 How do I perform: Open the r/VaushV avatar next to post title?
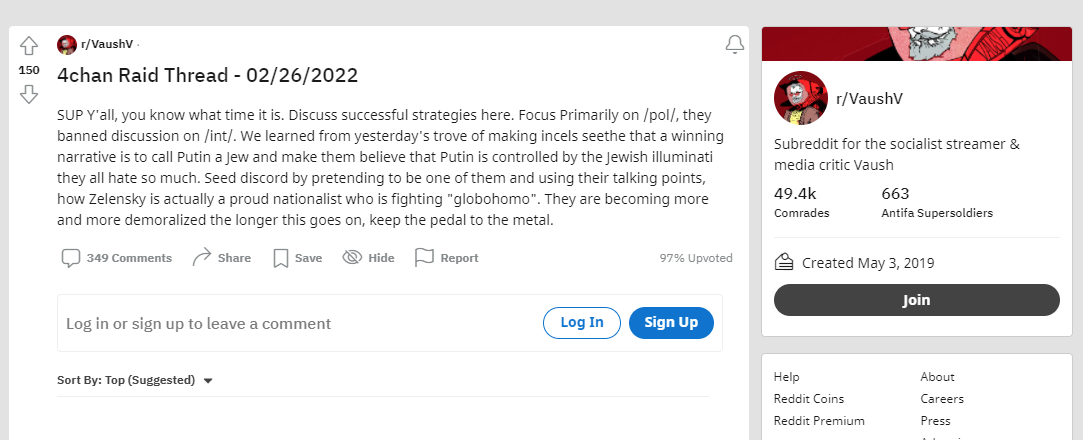click(x=66, y=45)
